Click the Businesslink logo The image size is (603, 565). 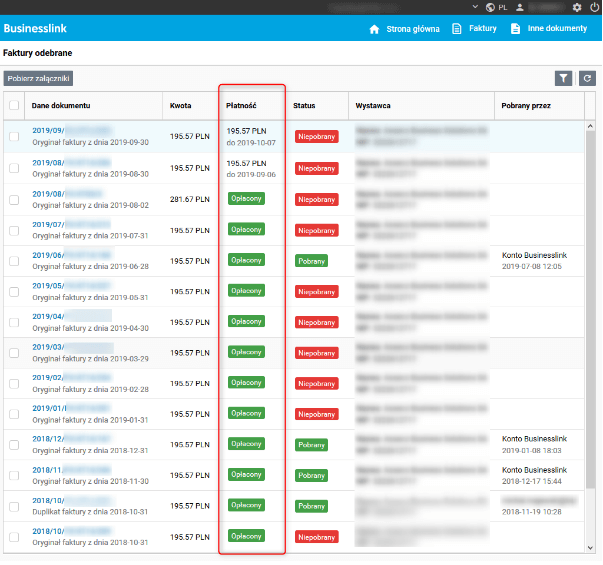tap(35, 28)
